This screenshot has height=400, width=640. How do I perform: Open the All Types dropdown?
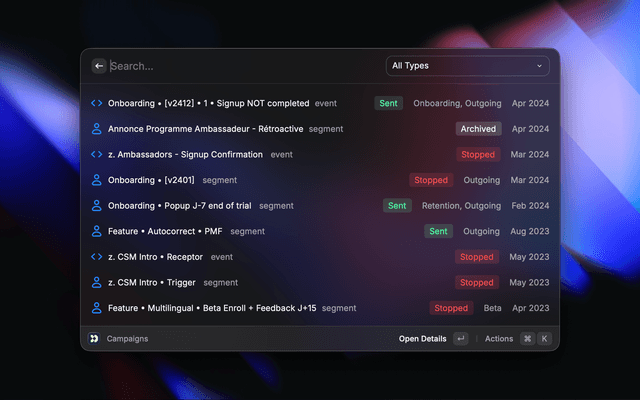point(467,66)
